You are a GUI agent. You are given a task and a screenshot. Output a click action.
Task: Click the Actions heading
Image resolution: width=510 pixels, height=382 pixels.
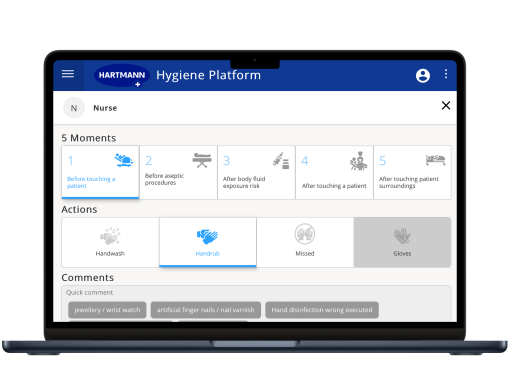point(79,209)
